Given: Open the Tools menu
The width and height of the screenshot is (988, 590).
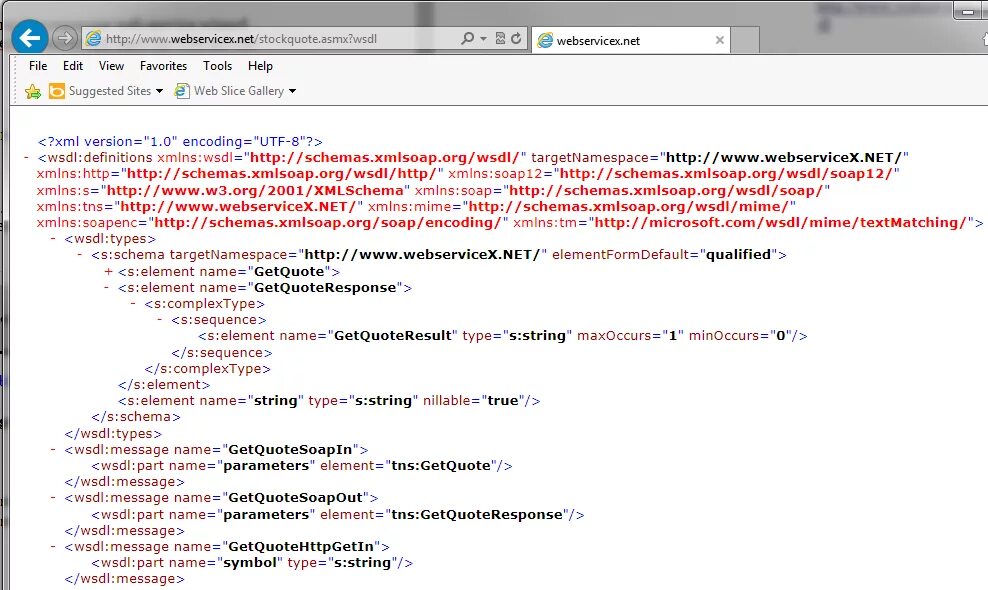Looking at the screenshot, I should pos(217,66).
